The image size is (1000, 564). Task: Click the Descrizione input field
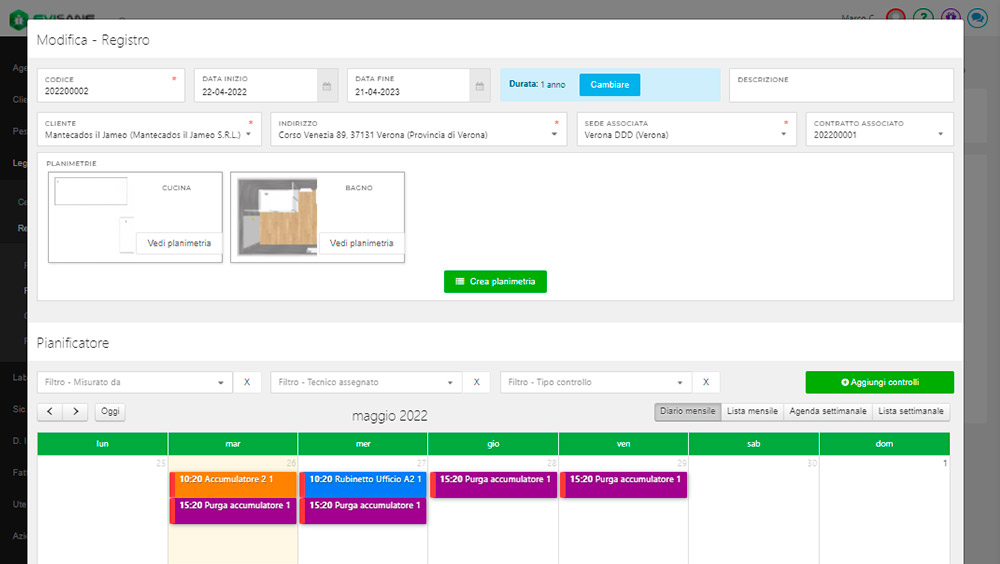tap(840, 90)
